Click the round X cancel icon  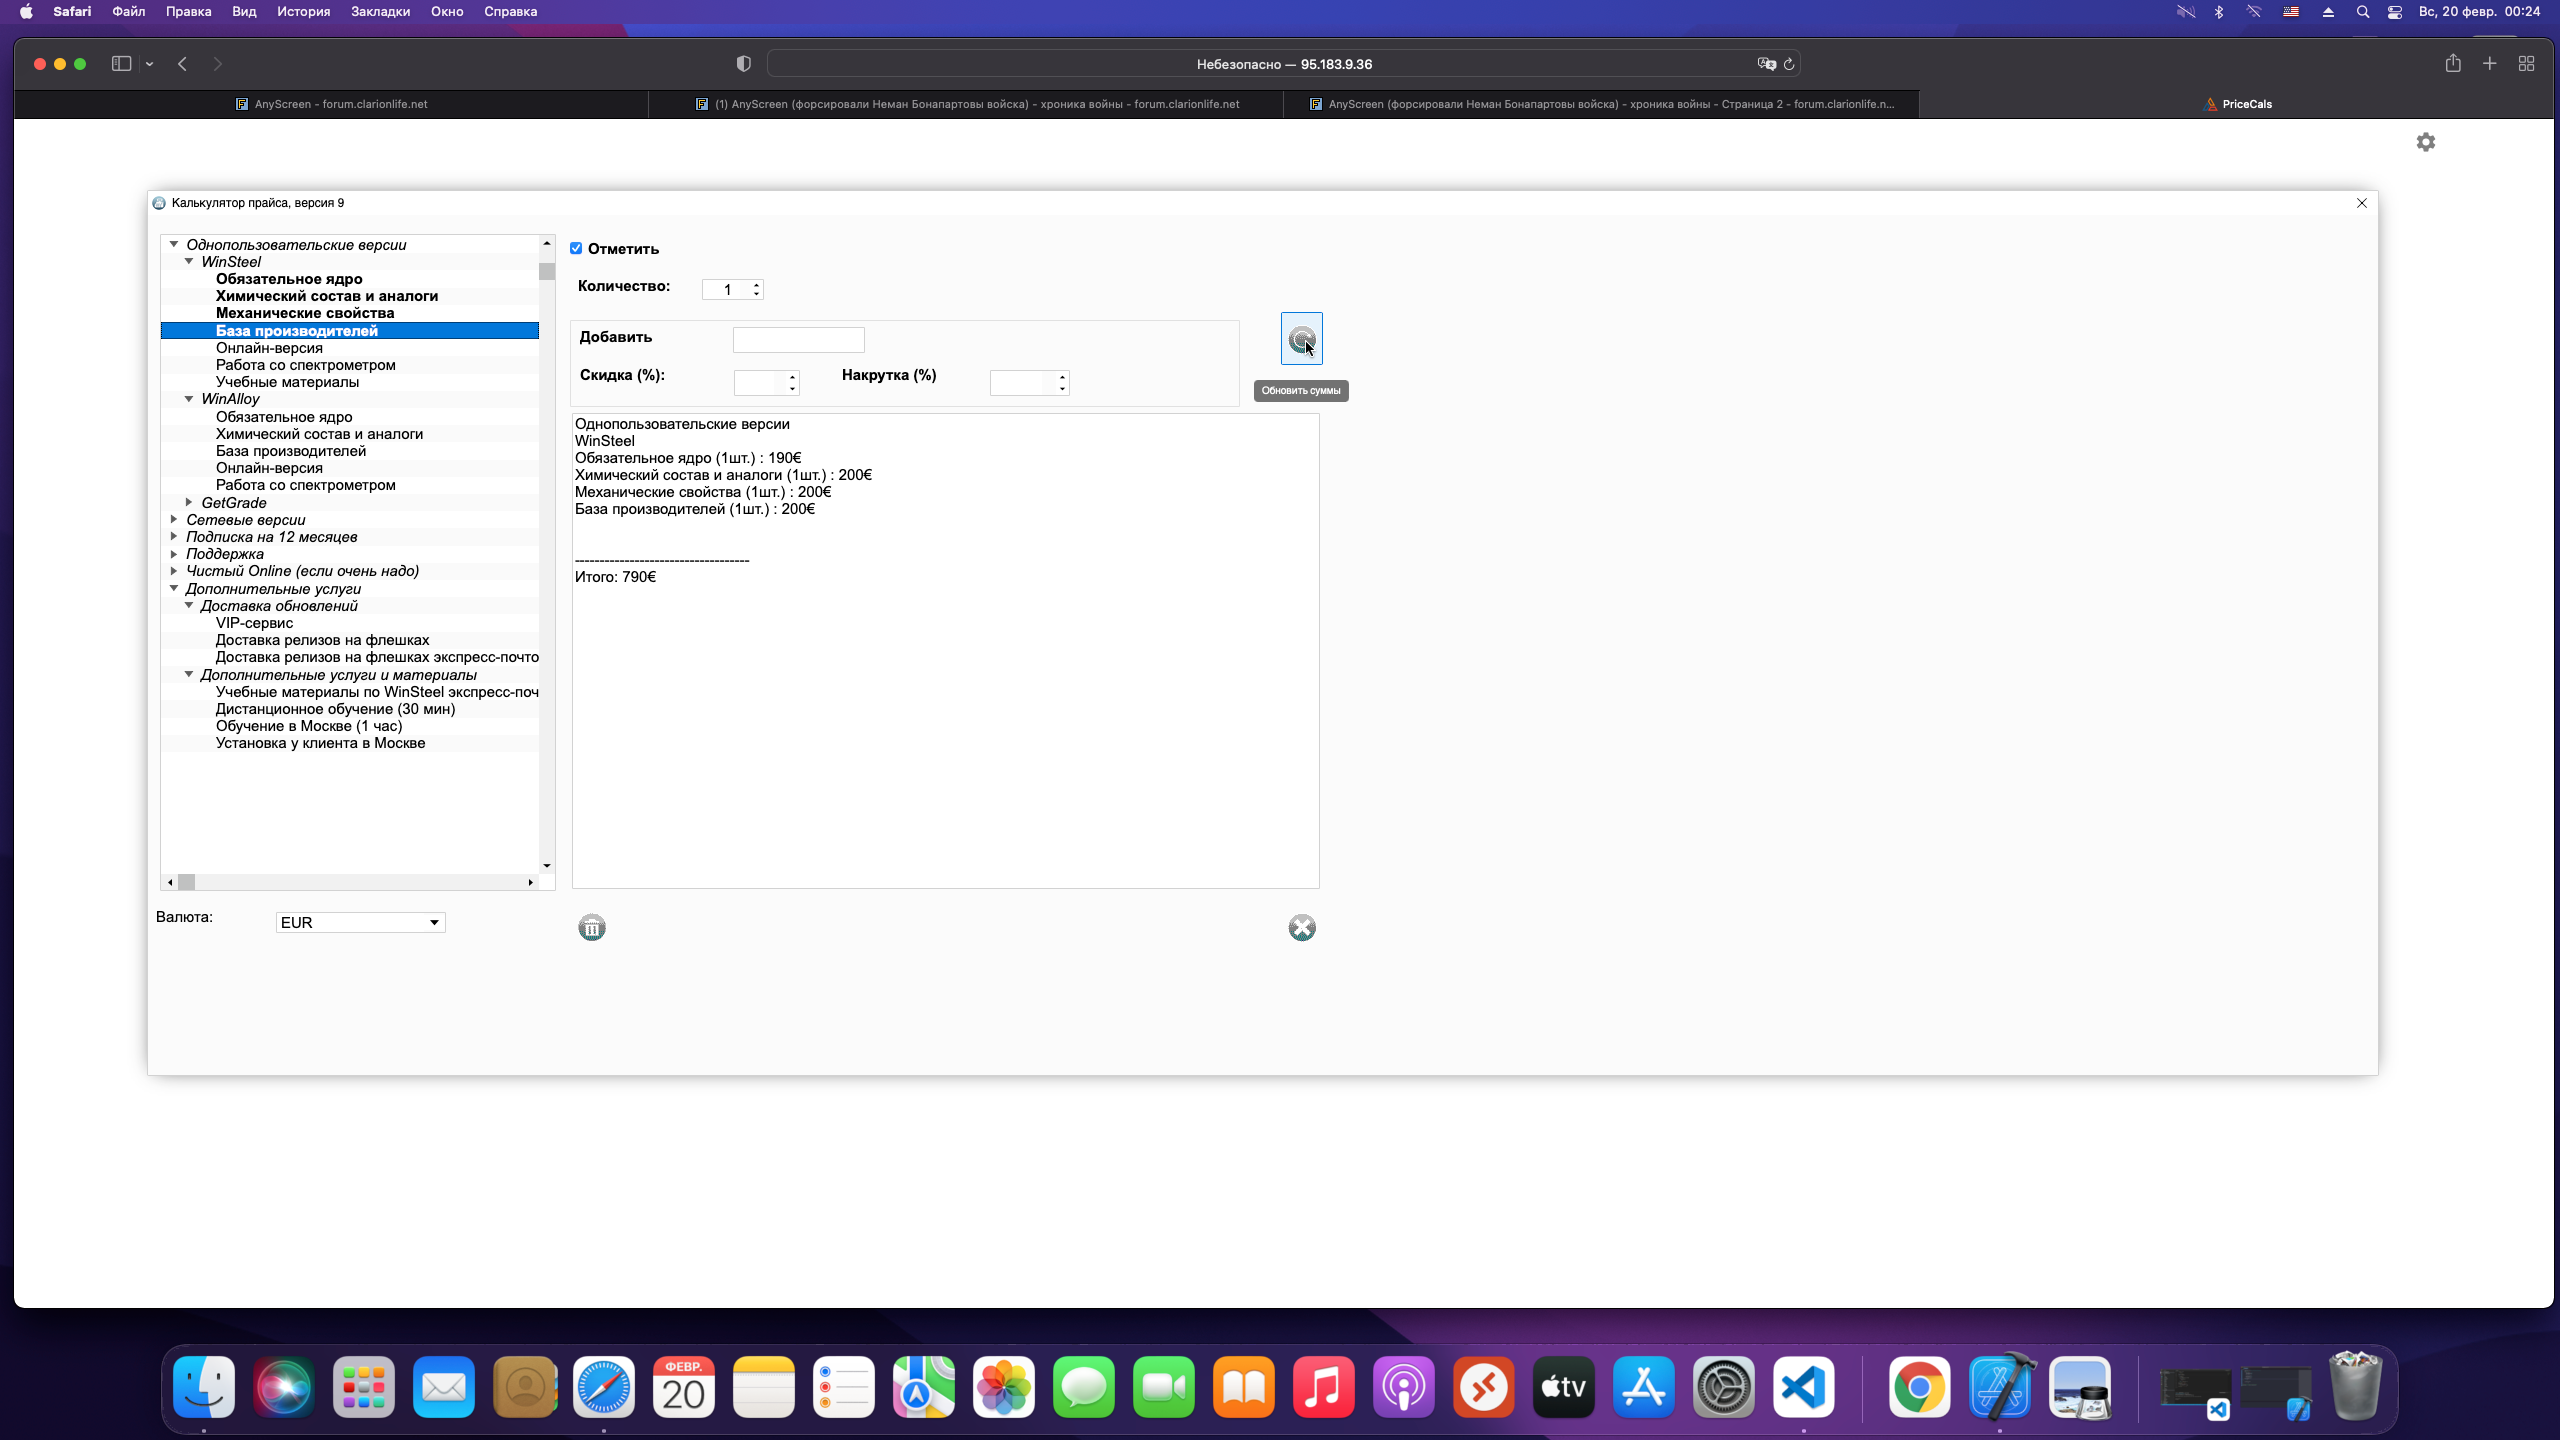[x=1301, y=928]
